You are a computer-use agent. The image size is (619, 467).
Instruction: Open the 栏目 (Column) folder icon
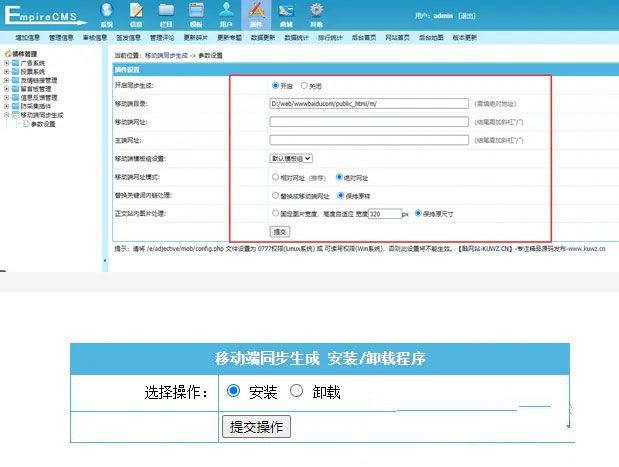pos(166,10)
